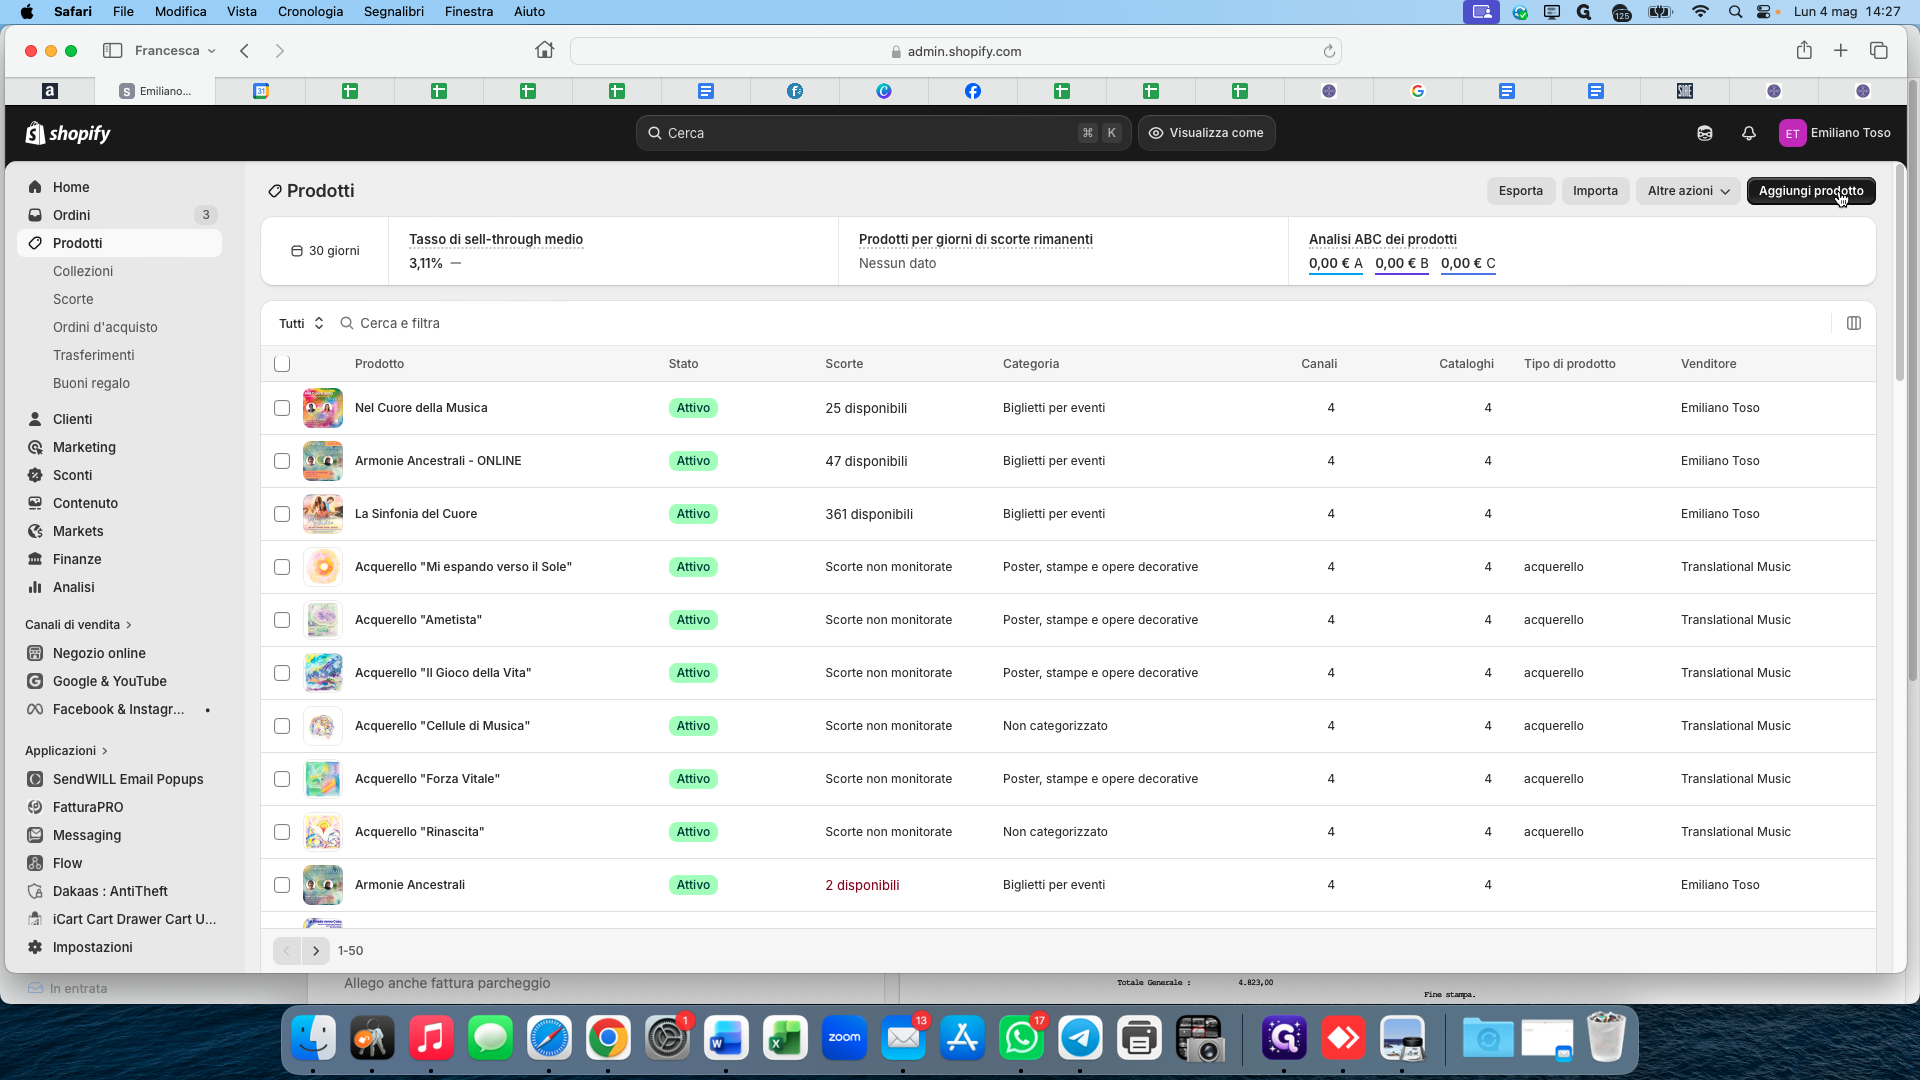Tick the checkbox for Acquerello "Ametista"
The height and width of the screenshot is (1080, 1920).
pyautogui.click(x=282, y=620)
